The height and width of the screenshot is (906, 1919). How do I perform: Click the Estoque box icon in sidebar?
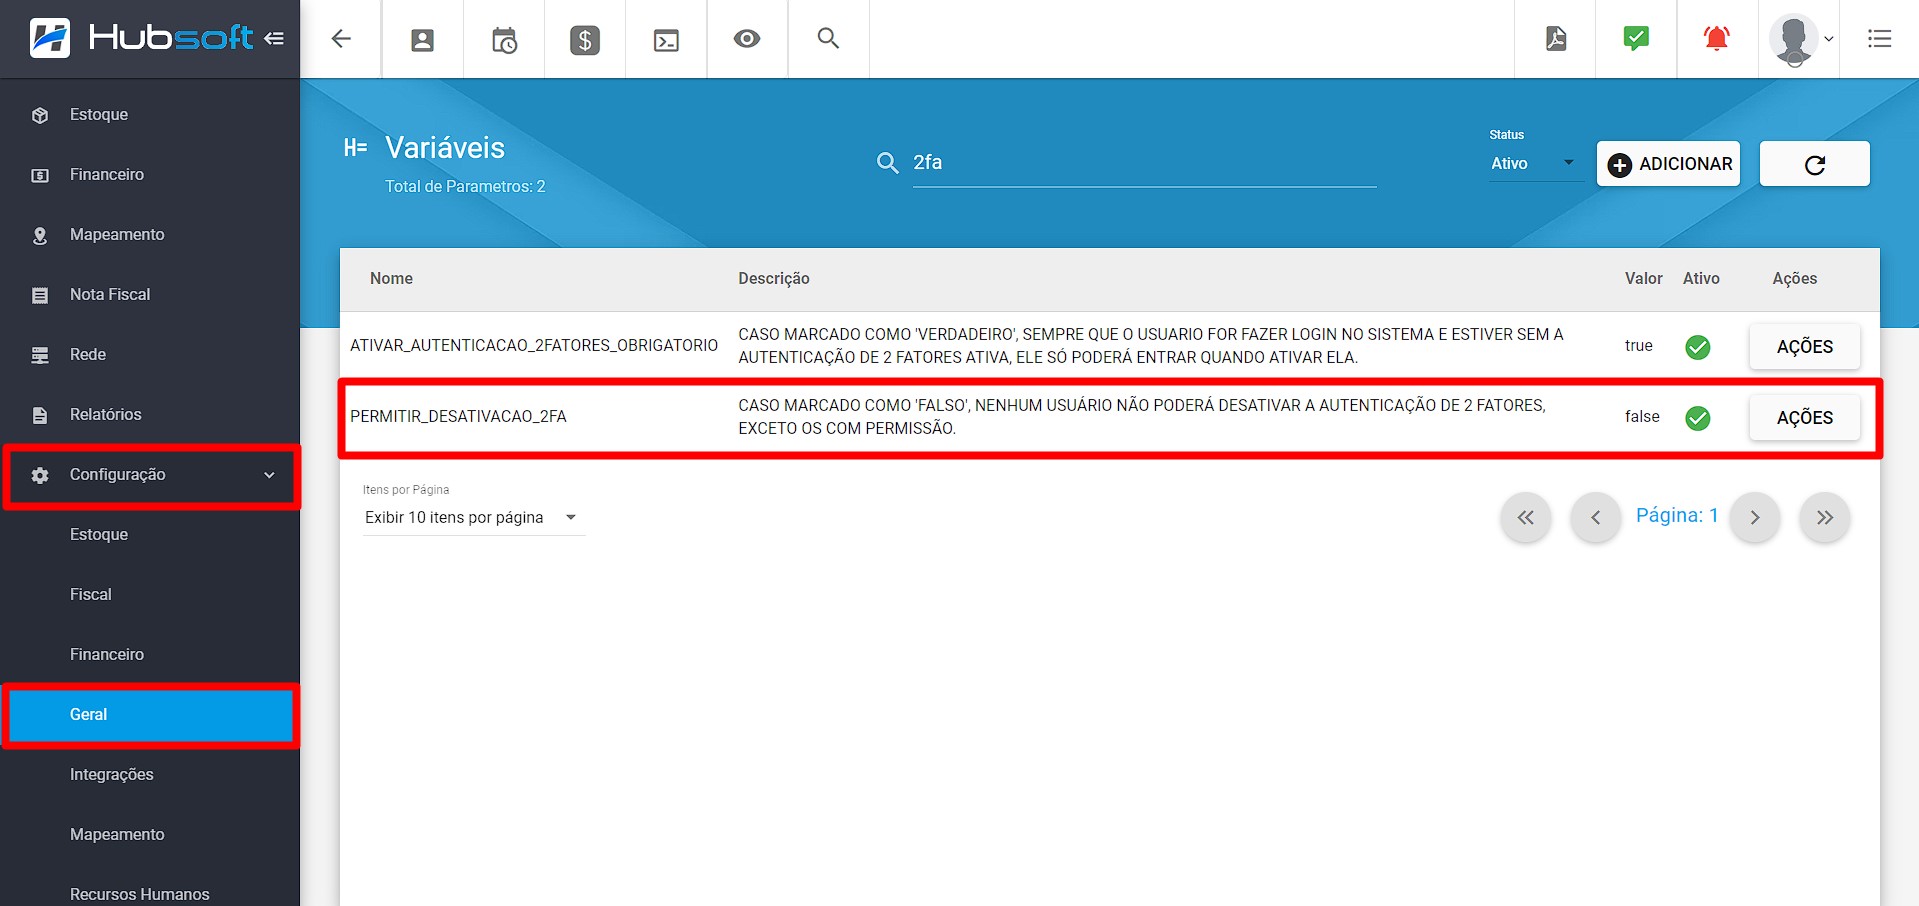tap(40, 115)
